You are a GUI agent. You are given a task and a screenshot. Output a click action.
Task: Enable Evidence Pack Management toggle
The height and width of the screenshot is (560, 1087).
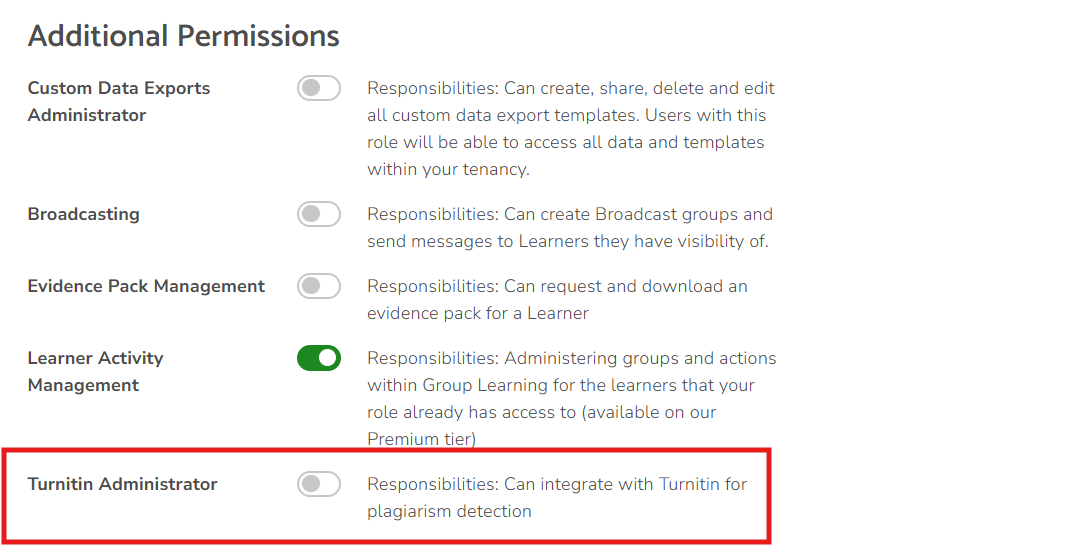319,286
